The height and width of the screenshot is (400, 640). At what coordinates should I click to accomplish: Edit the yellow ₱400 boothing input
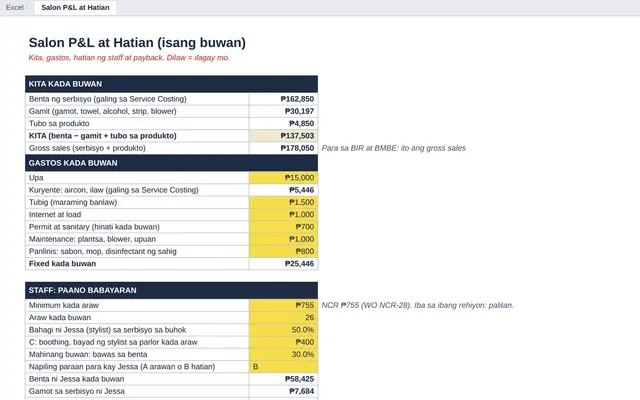coord(283,342)
